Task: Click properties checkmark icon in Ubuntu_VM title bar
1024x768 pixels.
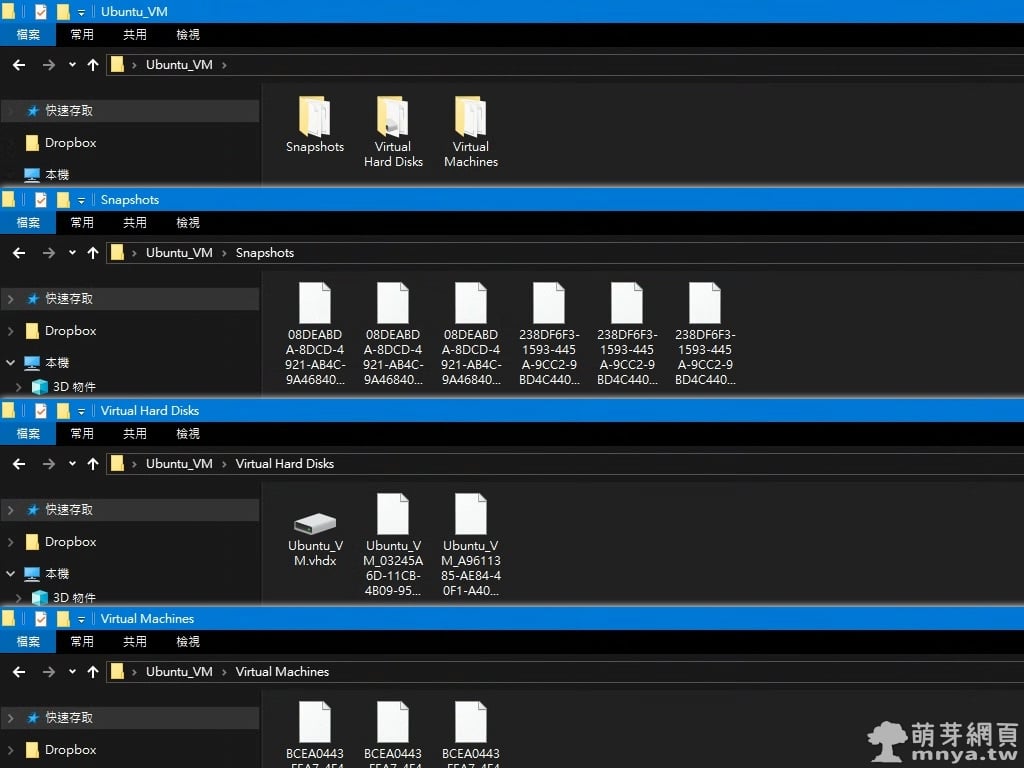Action: 41,12
